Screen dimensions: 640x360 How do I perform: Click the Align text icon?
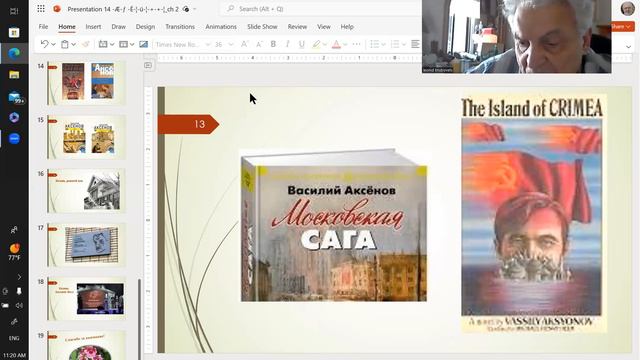(415, 44)
